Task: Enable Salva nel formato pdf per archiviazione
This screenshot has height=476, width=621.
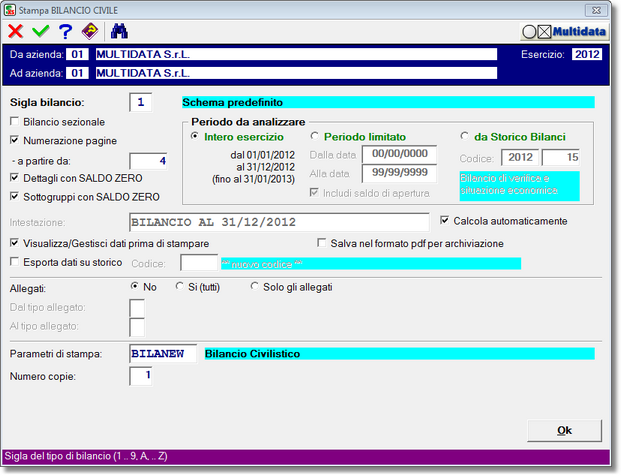Action: pyautogui.click(x=322, y=242)
